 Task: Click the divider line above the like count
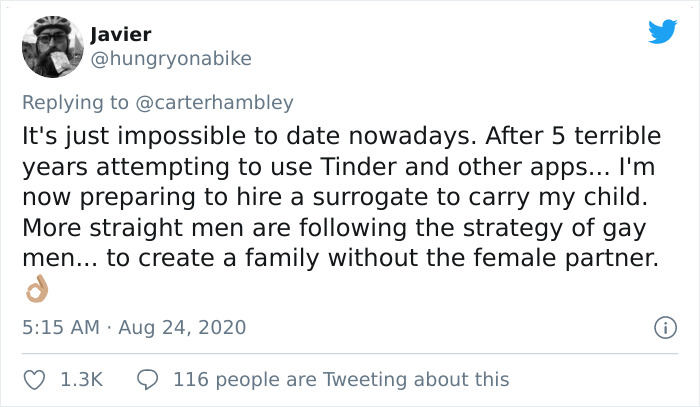tap(350, 354)
